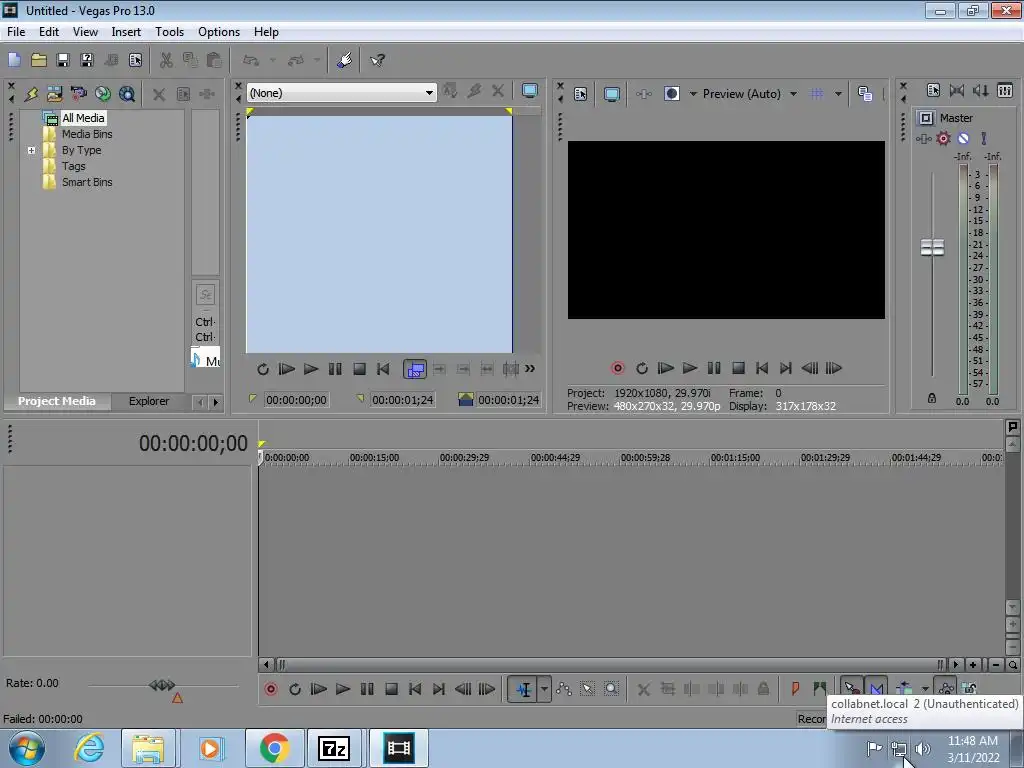The image size is (1024, 768).
Task: Click the Master volume fader handle
Action: click(x=932, y=248)
